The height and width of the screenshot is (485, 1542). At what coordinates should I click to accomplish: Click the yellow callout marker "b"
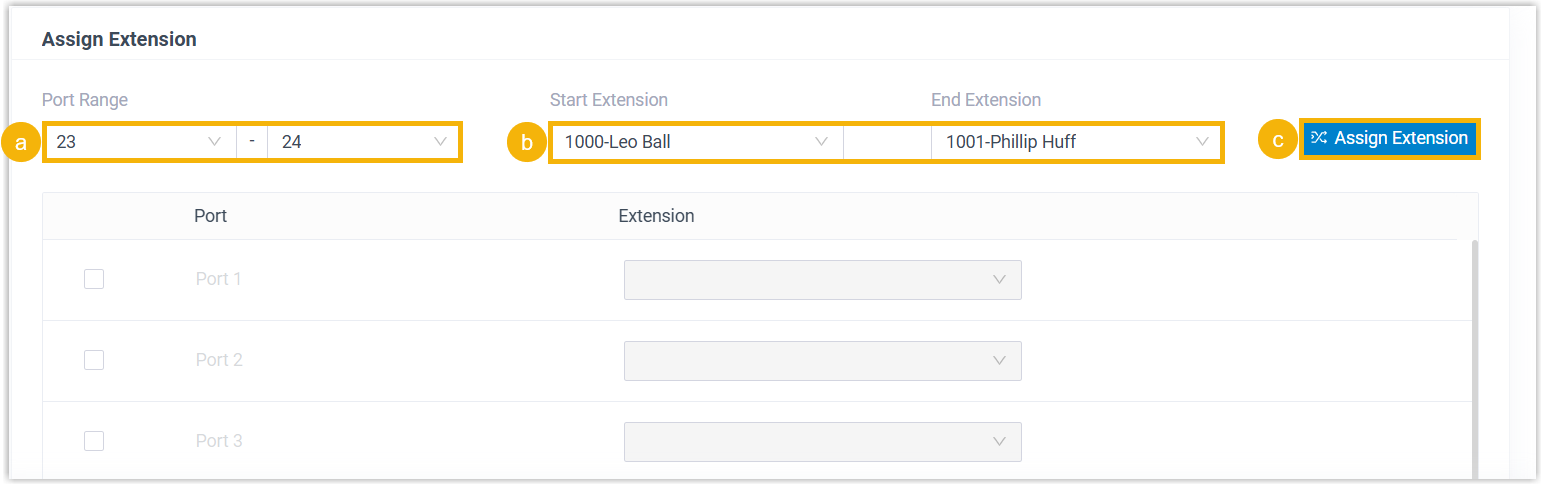pyautogui.click(x=527, y=142)
